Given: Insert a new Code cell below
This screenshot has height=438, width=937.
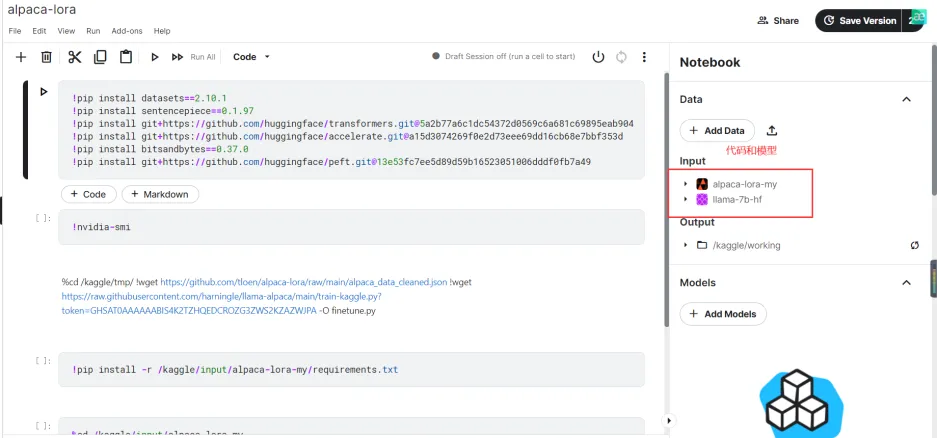Looking at the screenshot, I should (x=88, y=194).
